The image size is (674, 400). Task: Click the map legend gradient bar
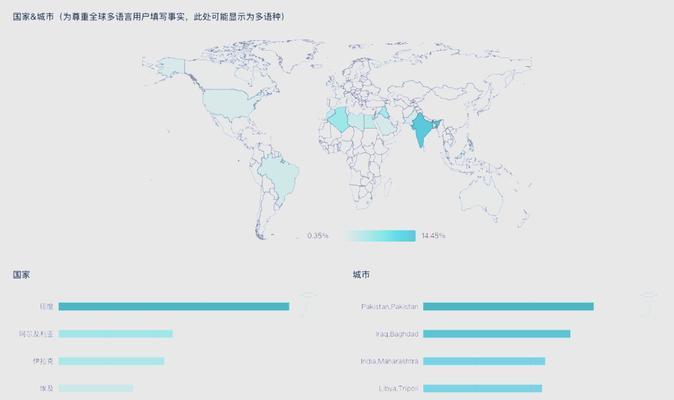pos(380,235)
